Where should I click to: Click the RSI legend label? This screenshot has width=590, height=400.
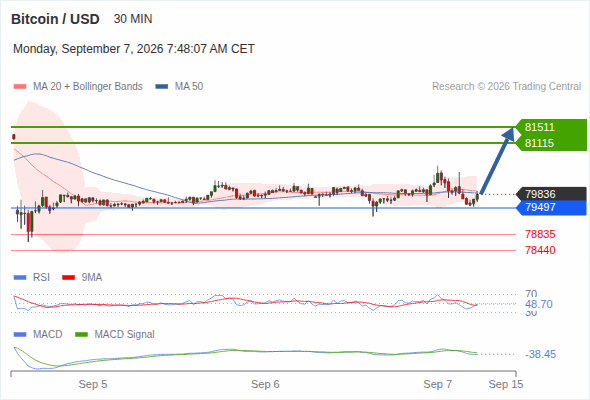(41, 278)
